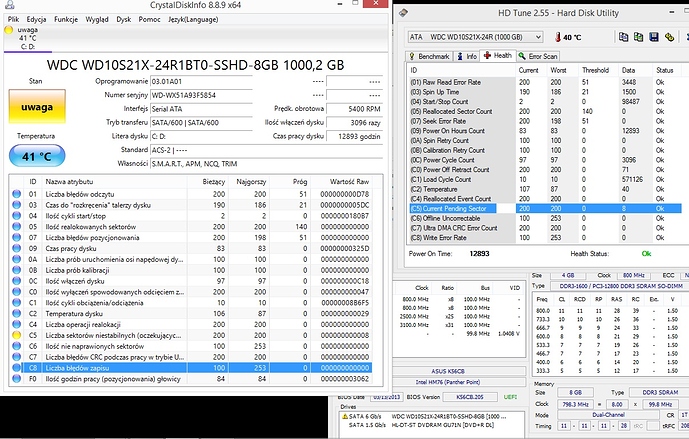Click the Threshold column header in HD Tune
The height and width of the screenshot is (439, 689).
(595, 70)
